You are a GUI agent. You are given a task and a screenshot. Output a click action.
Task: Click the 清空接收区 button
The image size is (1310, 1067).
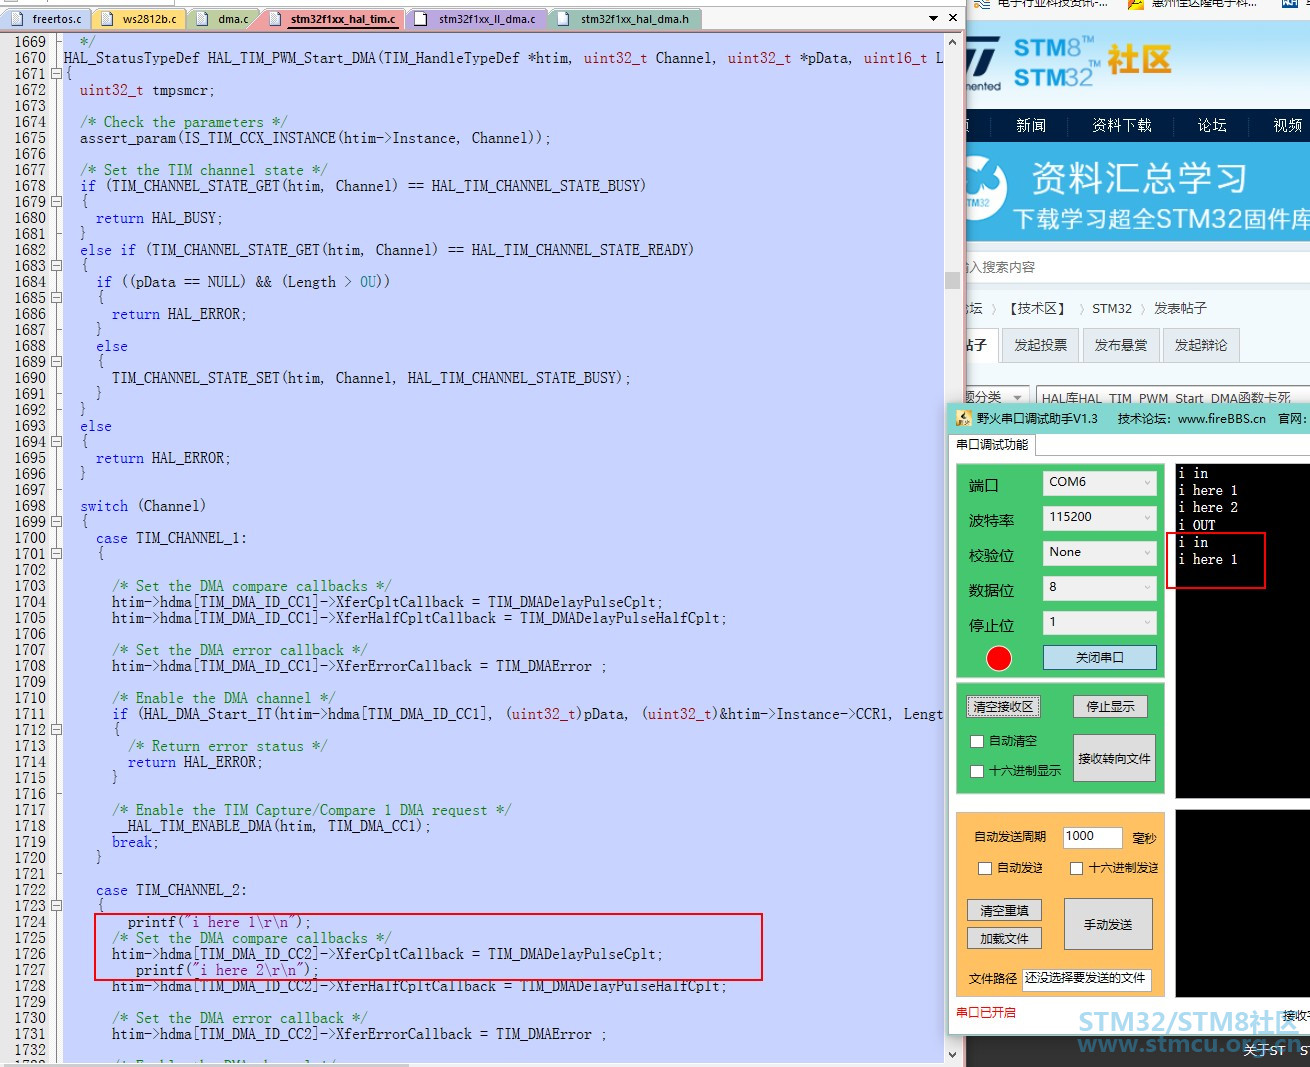[1004, 707]
